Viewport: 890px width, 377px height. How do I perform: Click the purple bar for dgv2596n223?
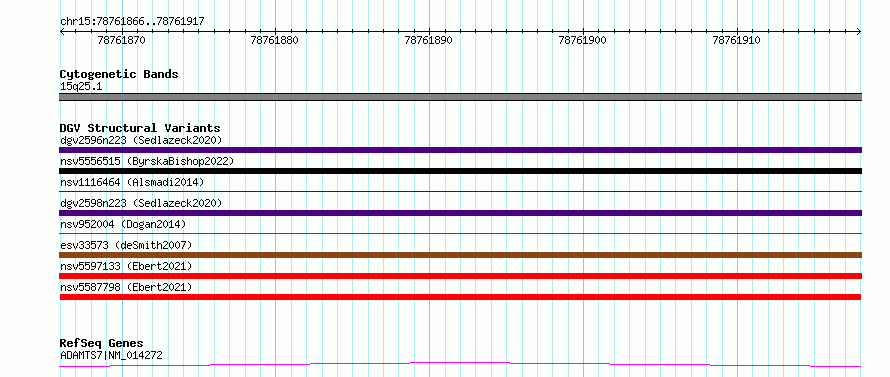[x=460, y=150]
